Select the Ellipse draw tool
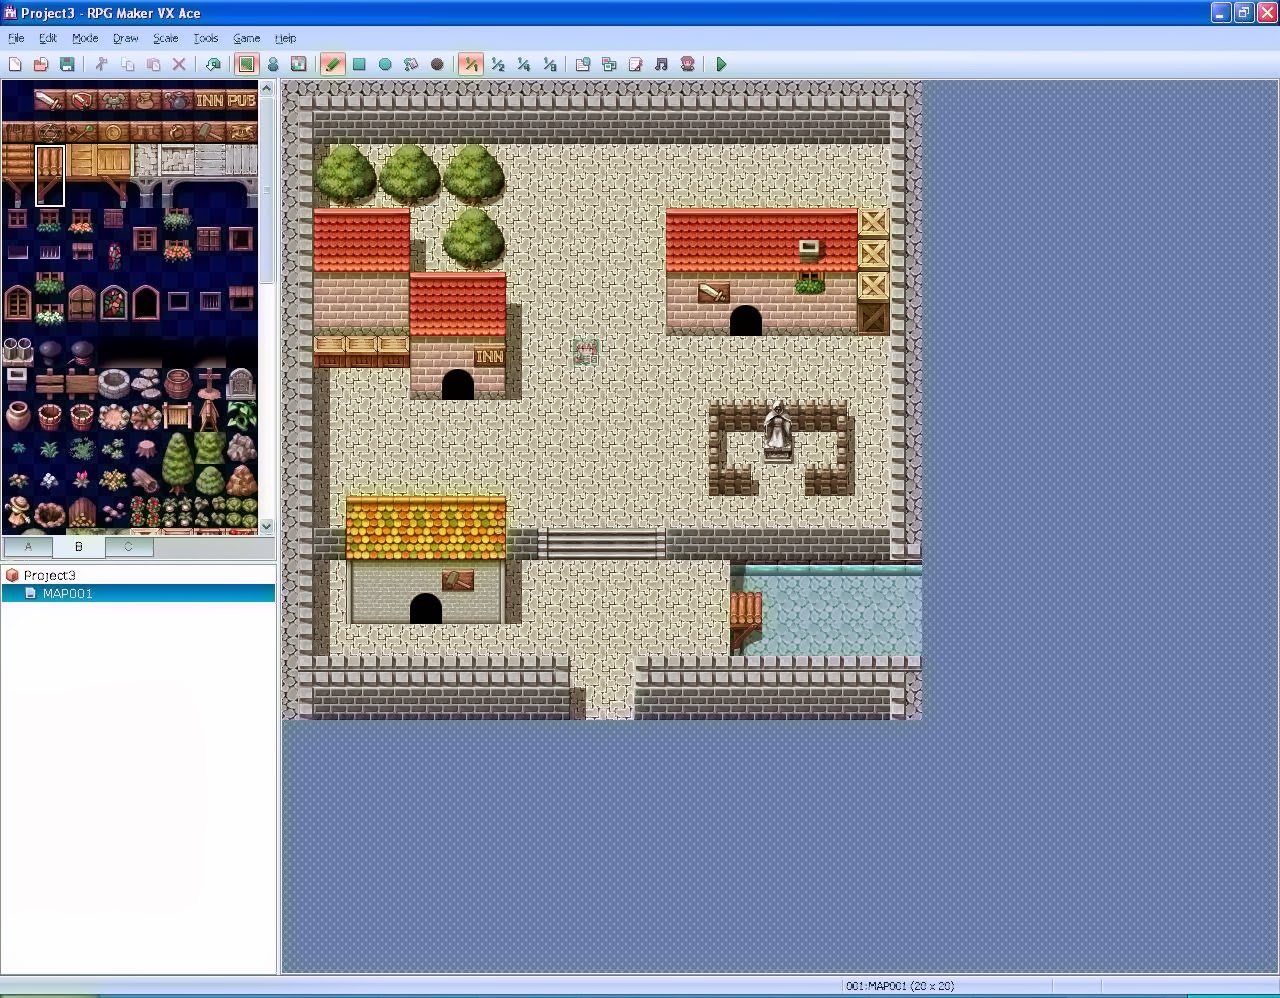This screenshot has width=1280, height=998. tap(385, 64)
